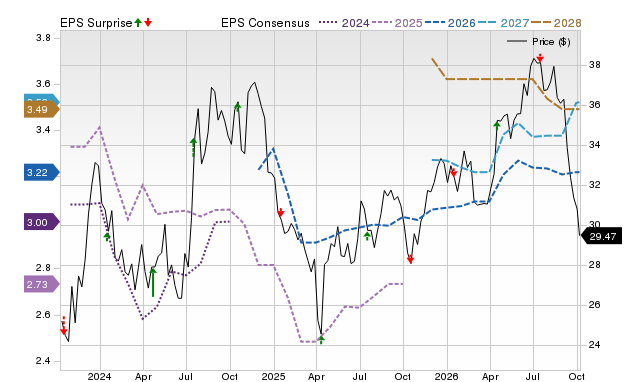Viewport: 640px width, 382px height.
Task: Toggle the 2026 consensus series in legend
Action: 450,23
